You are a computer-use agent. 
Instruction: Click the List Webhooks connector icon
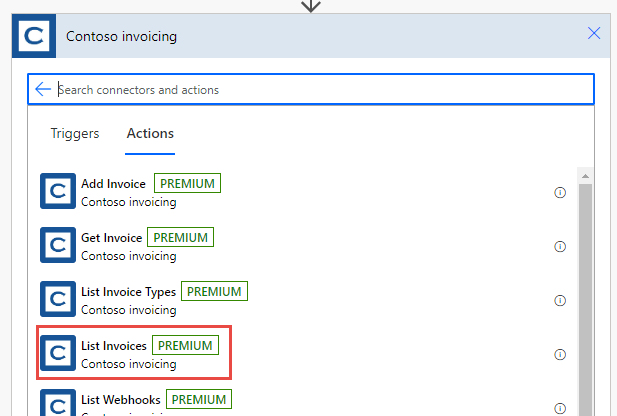(x=58, y=403)
